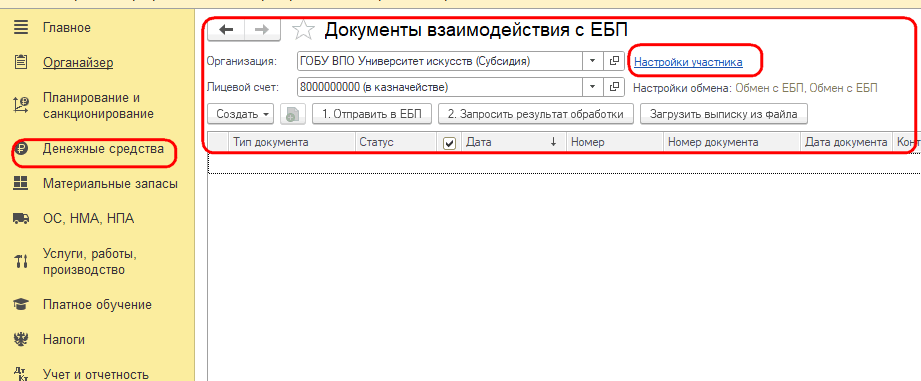
Task: Click the Лицевой счет input field
Action: (440, 87)
